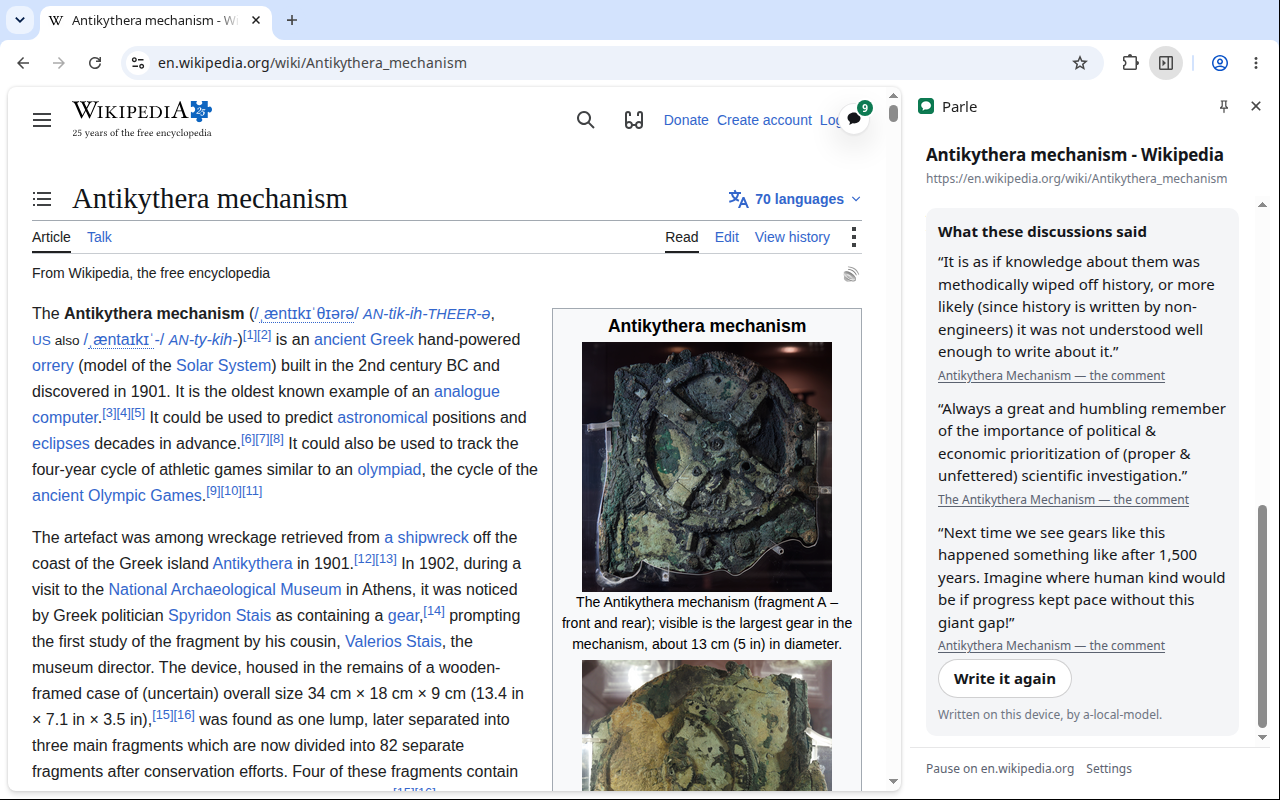Go back to previous page
1280x800 pixels.
(23, 63)
